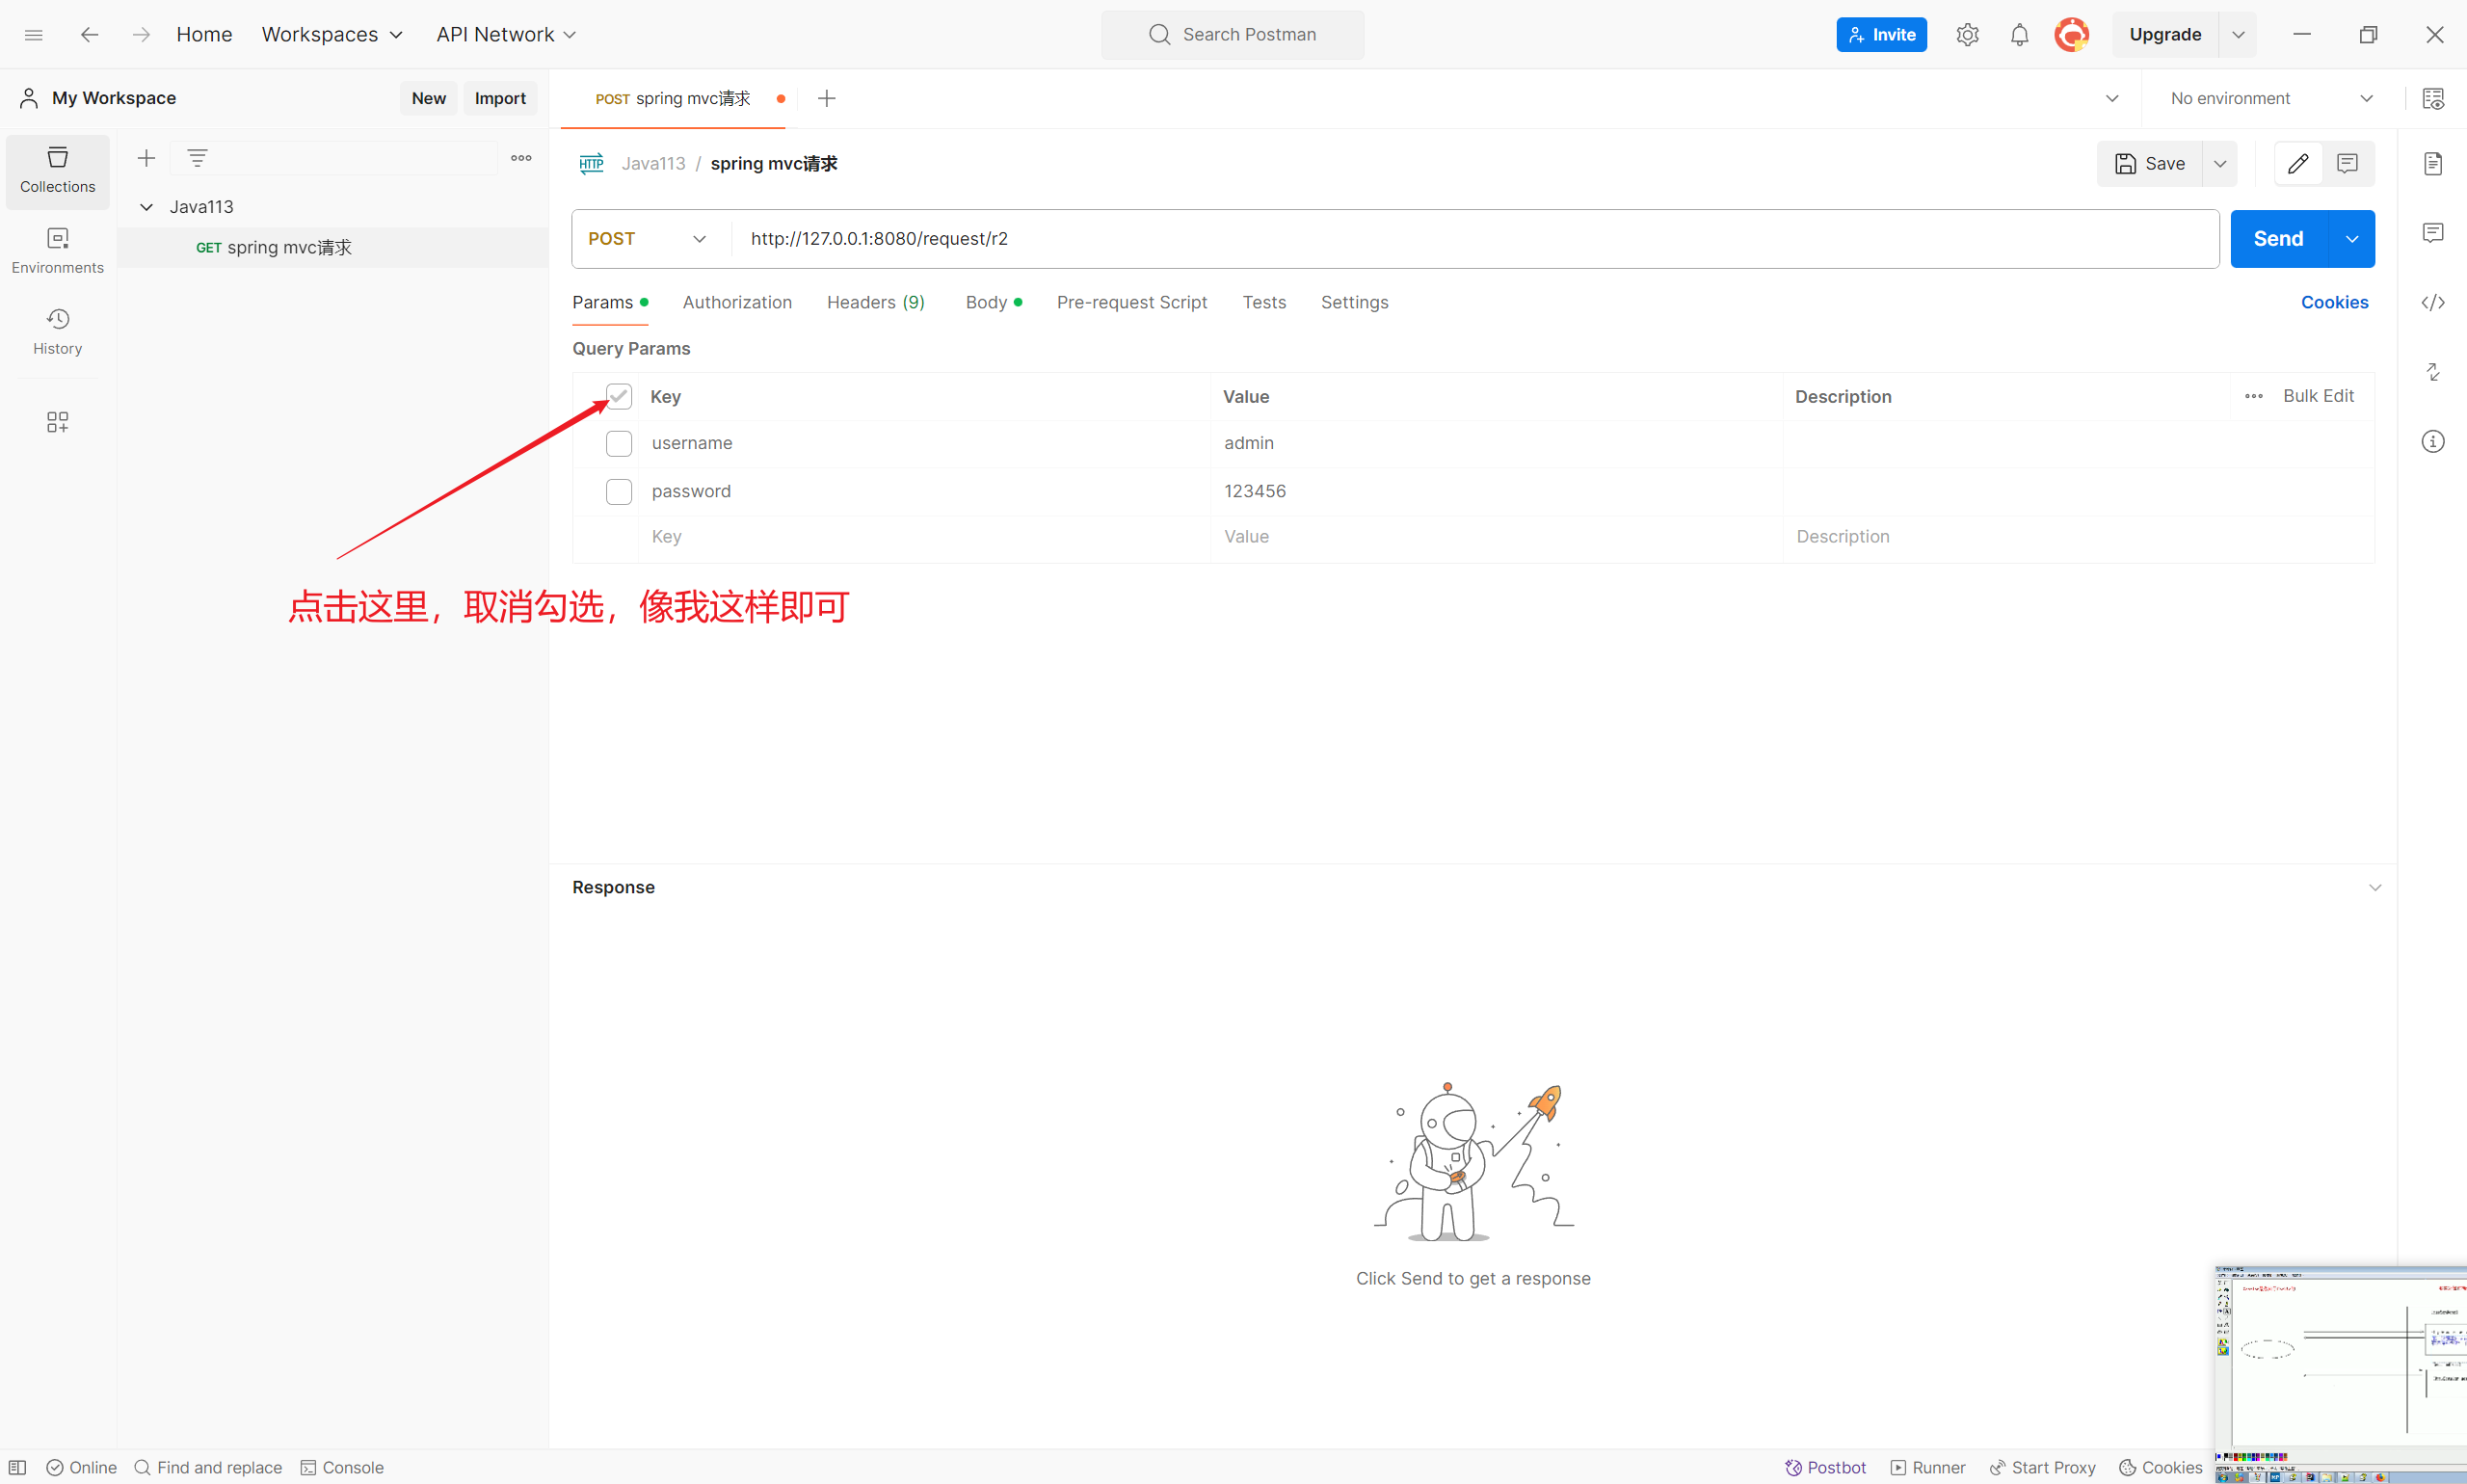
Task: Open the settings gear icon
Action: tap(1967, 35)
